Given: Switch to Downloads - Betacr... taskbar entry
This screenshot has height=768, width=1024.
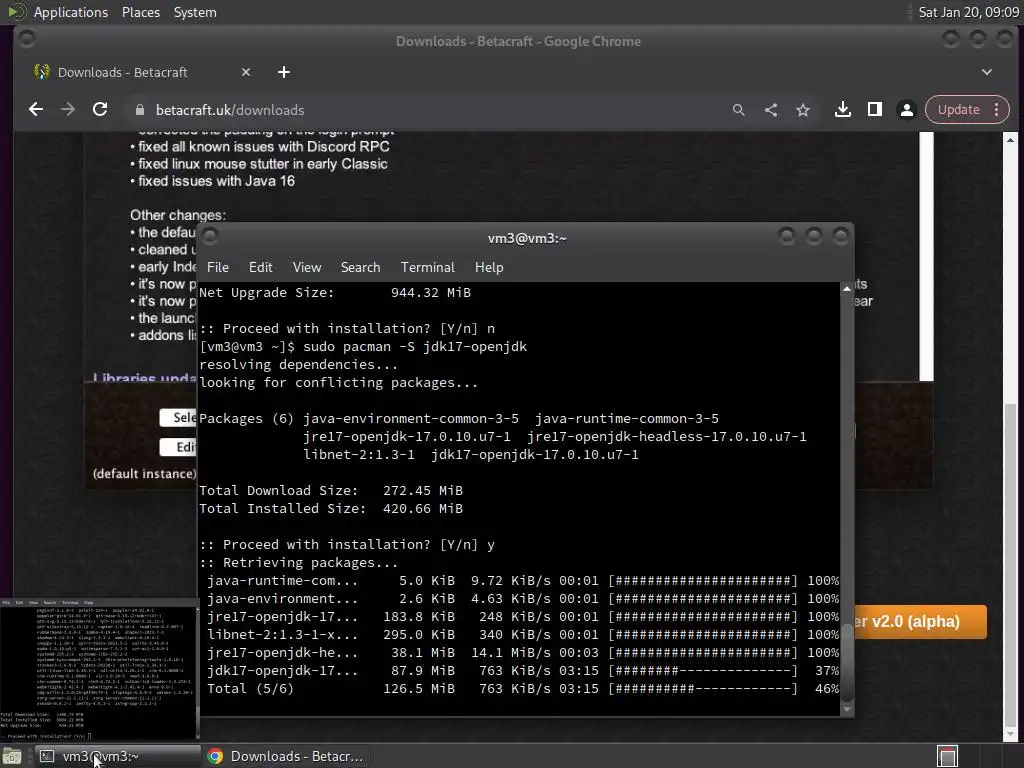Looking at the screenshot, I should coord(285,756).
